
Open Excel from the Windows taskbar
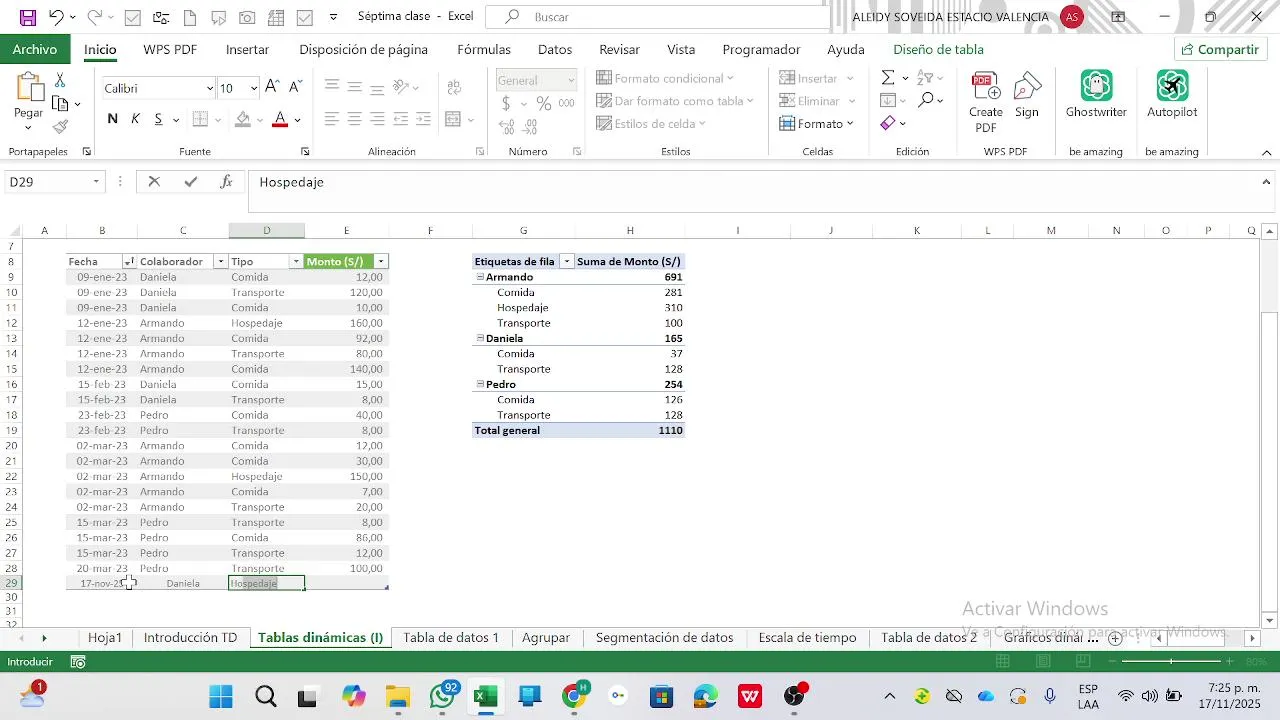(486, 697)
